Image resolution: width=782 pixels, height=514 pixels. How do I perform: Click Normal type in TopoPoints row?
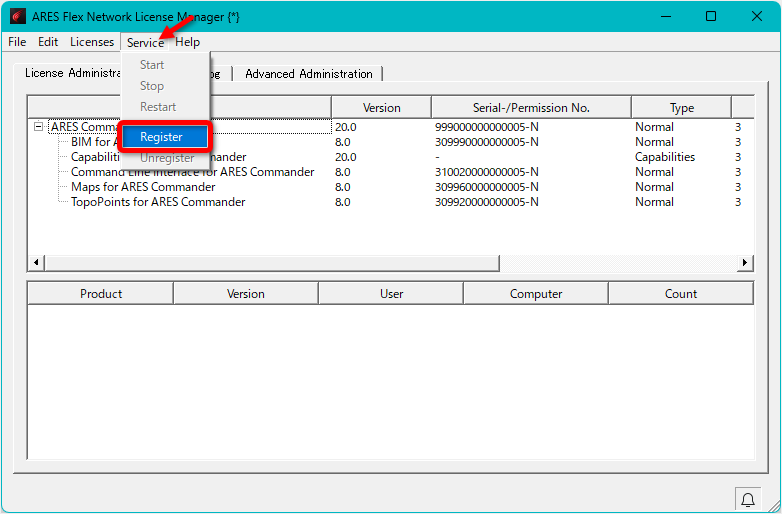pos(654,202)
